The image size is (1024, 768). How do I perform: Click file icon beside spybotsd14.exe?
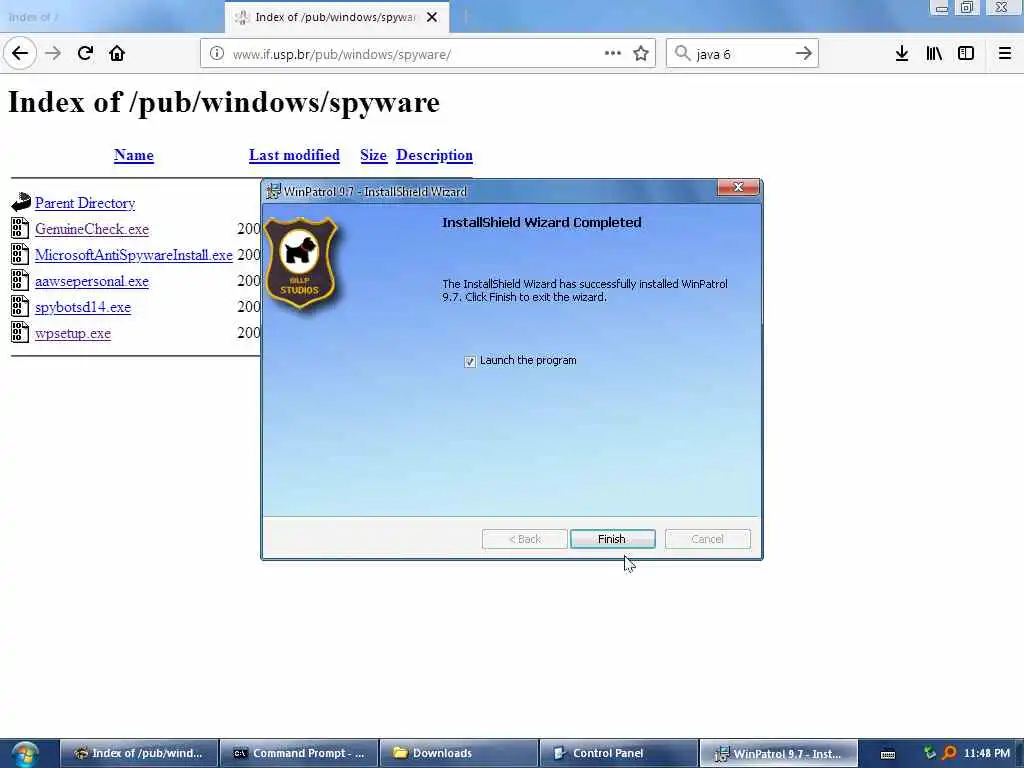pyautogui.click(x=20, y=306)
